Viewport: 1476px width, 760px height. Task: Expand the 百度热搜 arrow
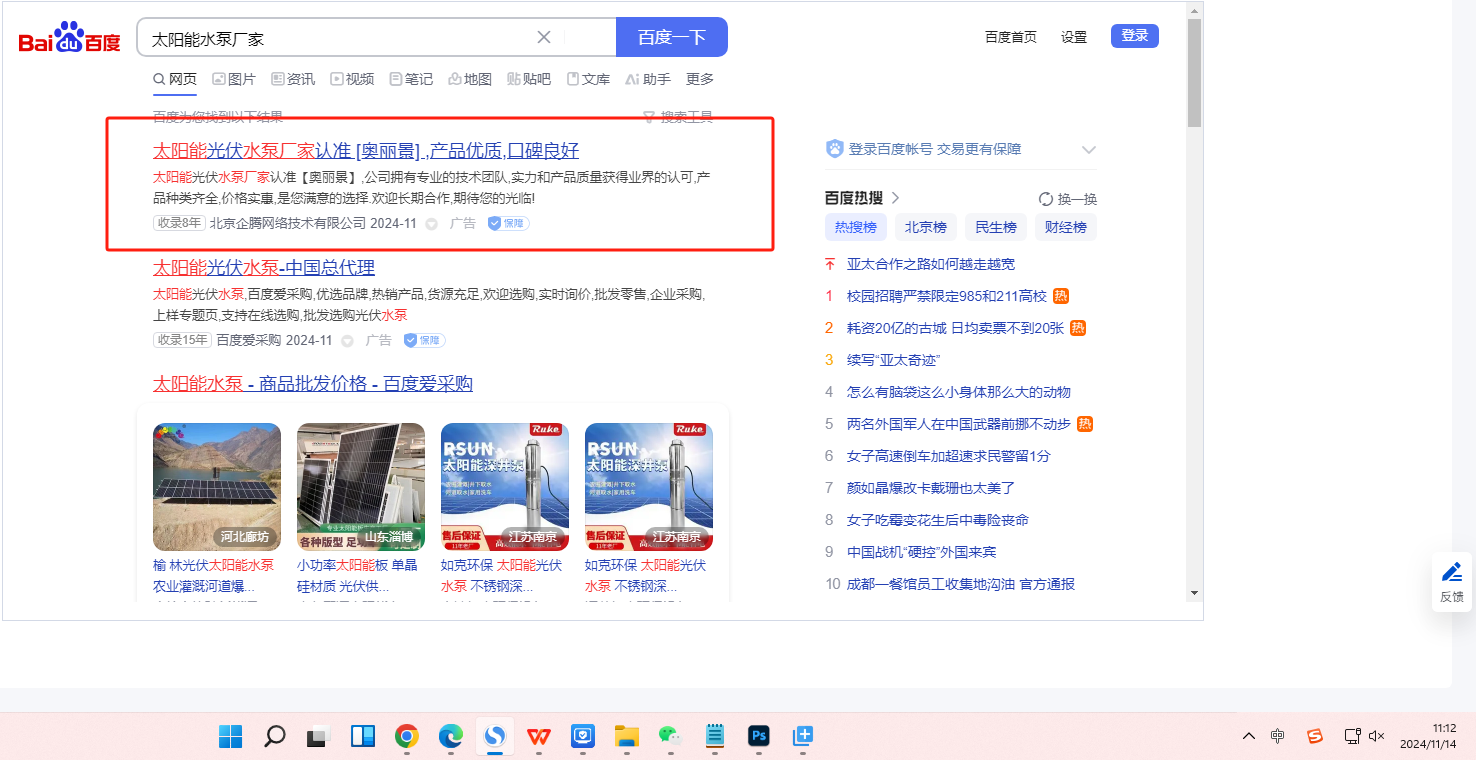pyautogui.click(x=895, y=198)
